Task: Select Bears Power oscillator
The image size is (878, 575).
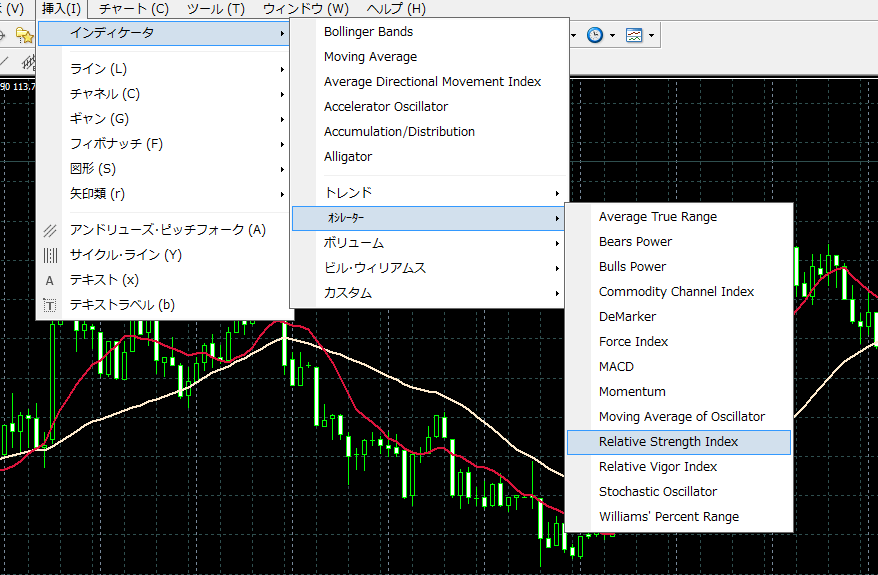Action: tap(679, 242)
